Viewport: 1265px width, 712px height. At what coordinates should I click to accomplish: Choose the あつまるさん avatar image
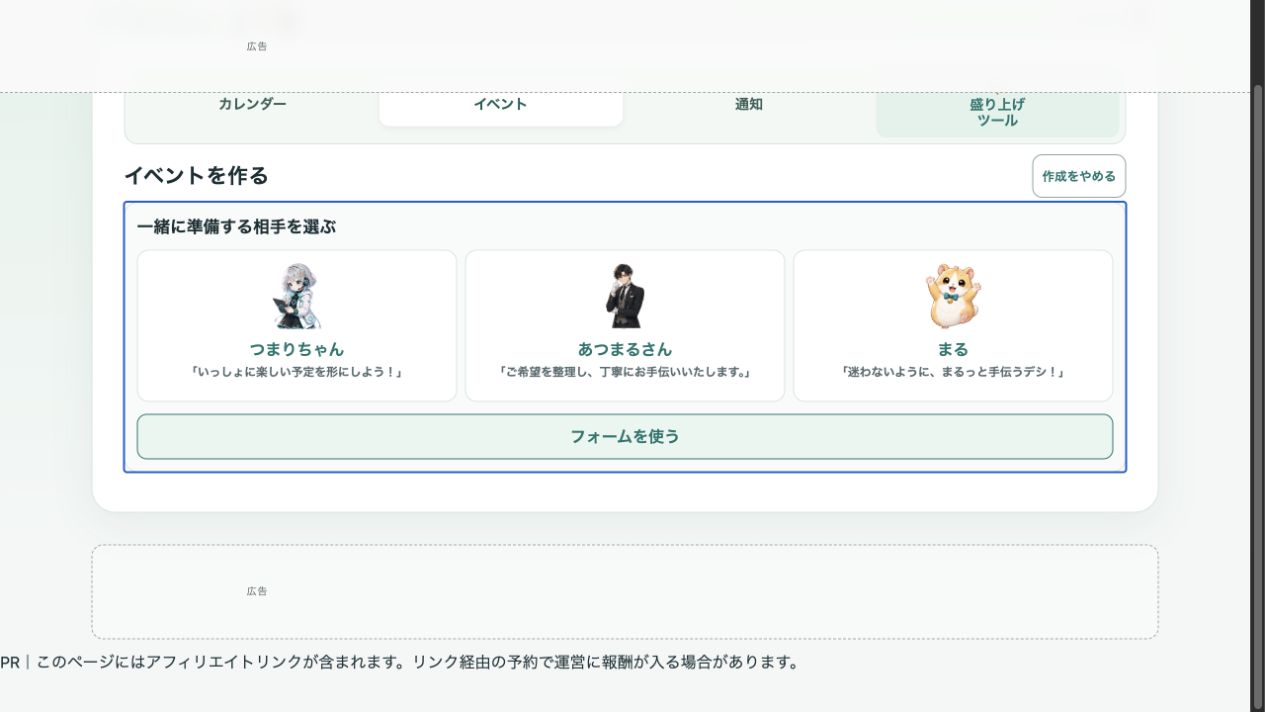coord(625,296)
